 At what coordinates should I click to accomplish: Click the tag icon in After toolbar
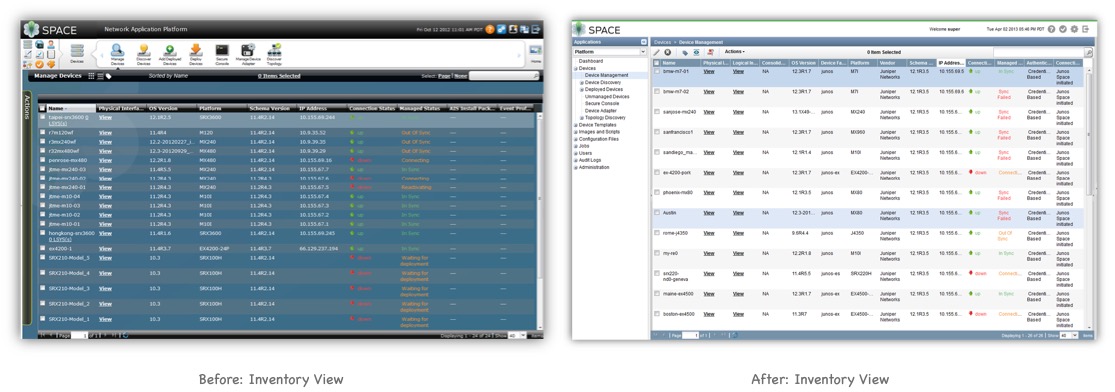(685, 52)
